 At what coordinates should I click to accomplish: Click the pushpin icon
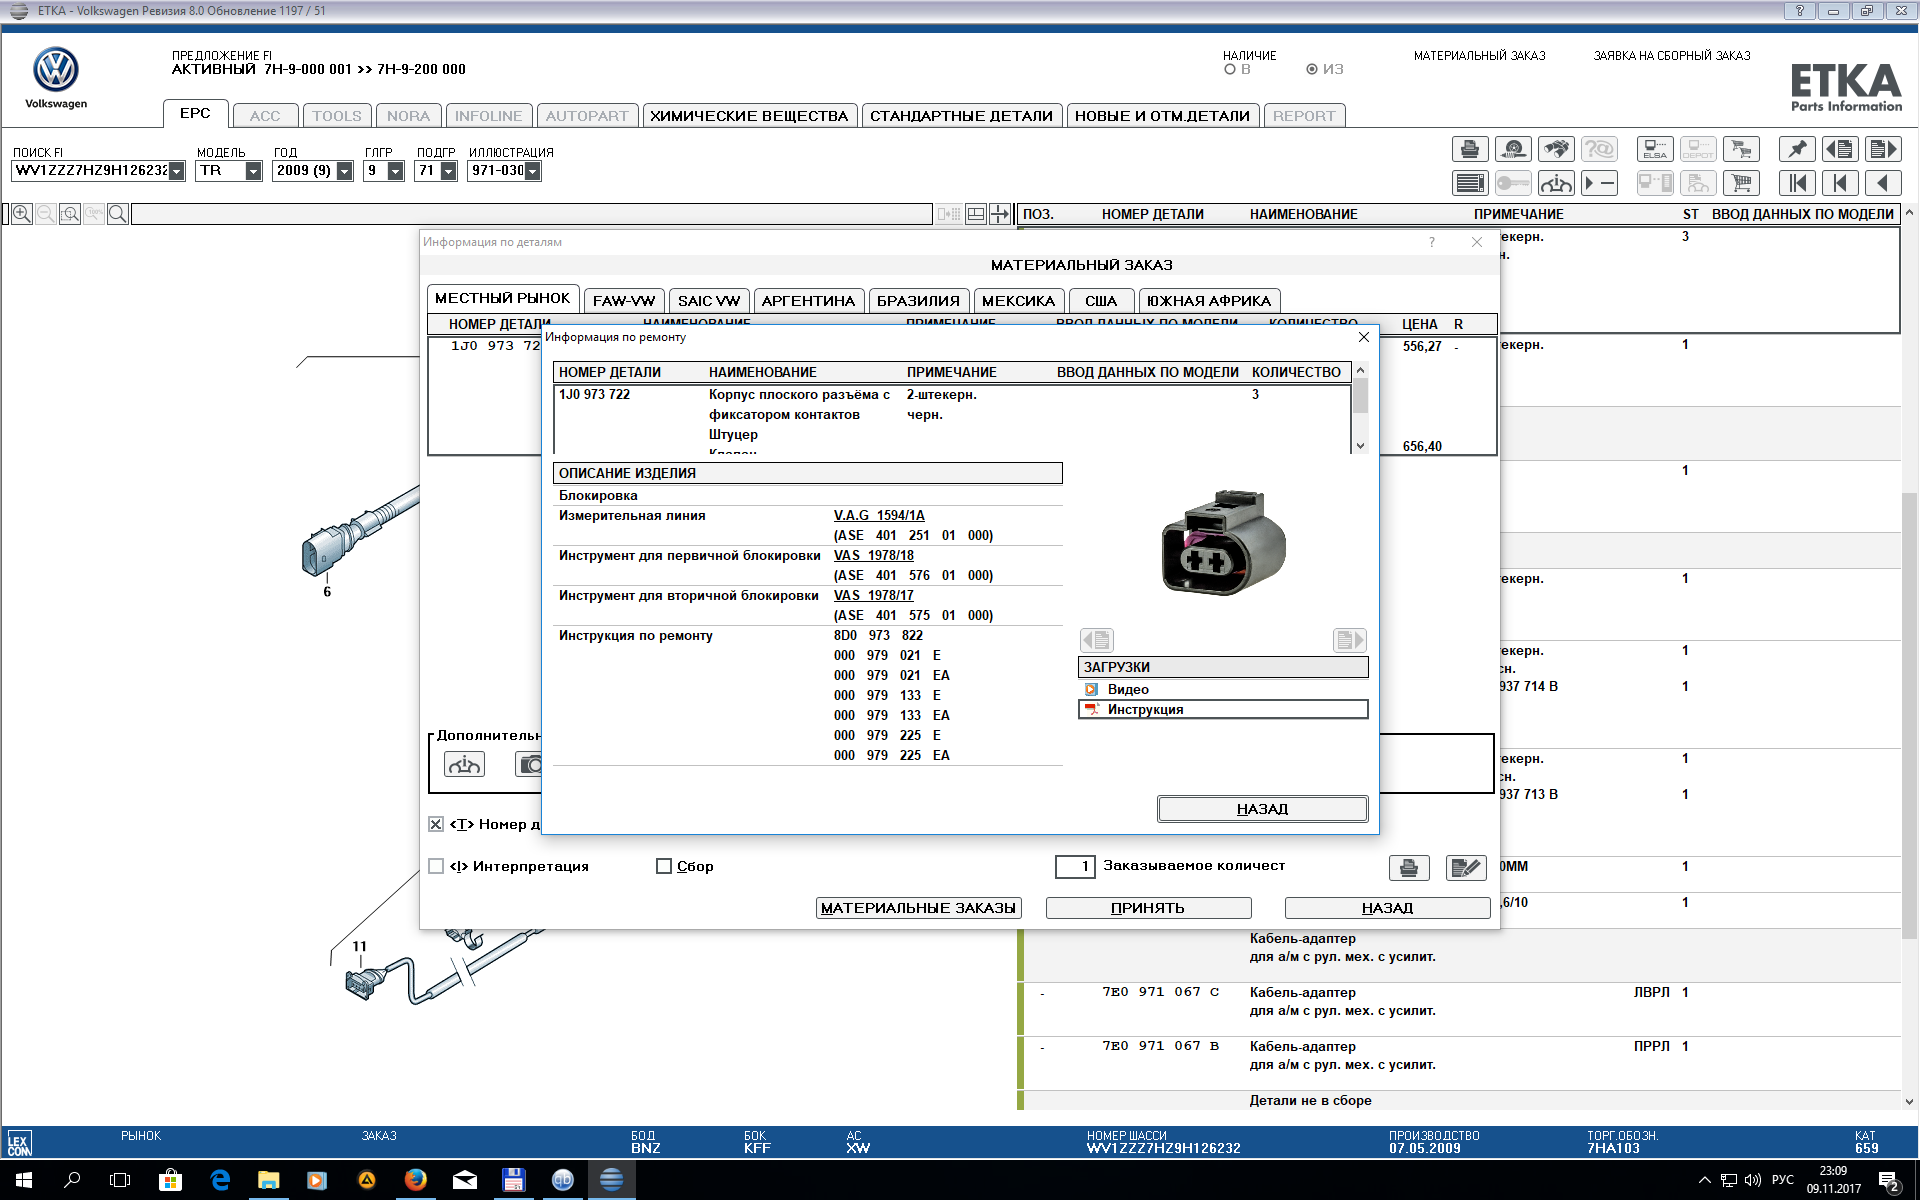click(1797, 149)
